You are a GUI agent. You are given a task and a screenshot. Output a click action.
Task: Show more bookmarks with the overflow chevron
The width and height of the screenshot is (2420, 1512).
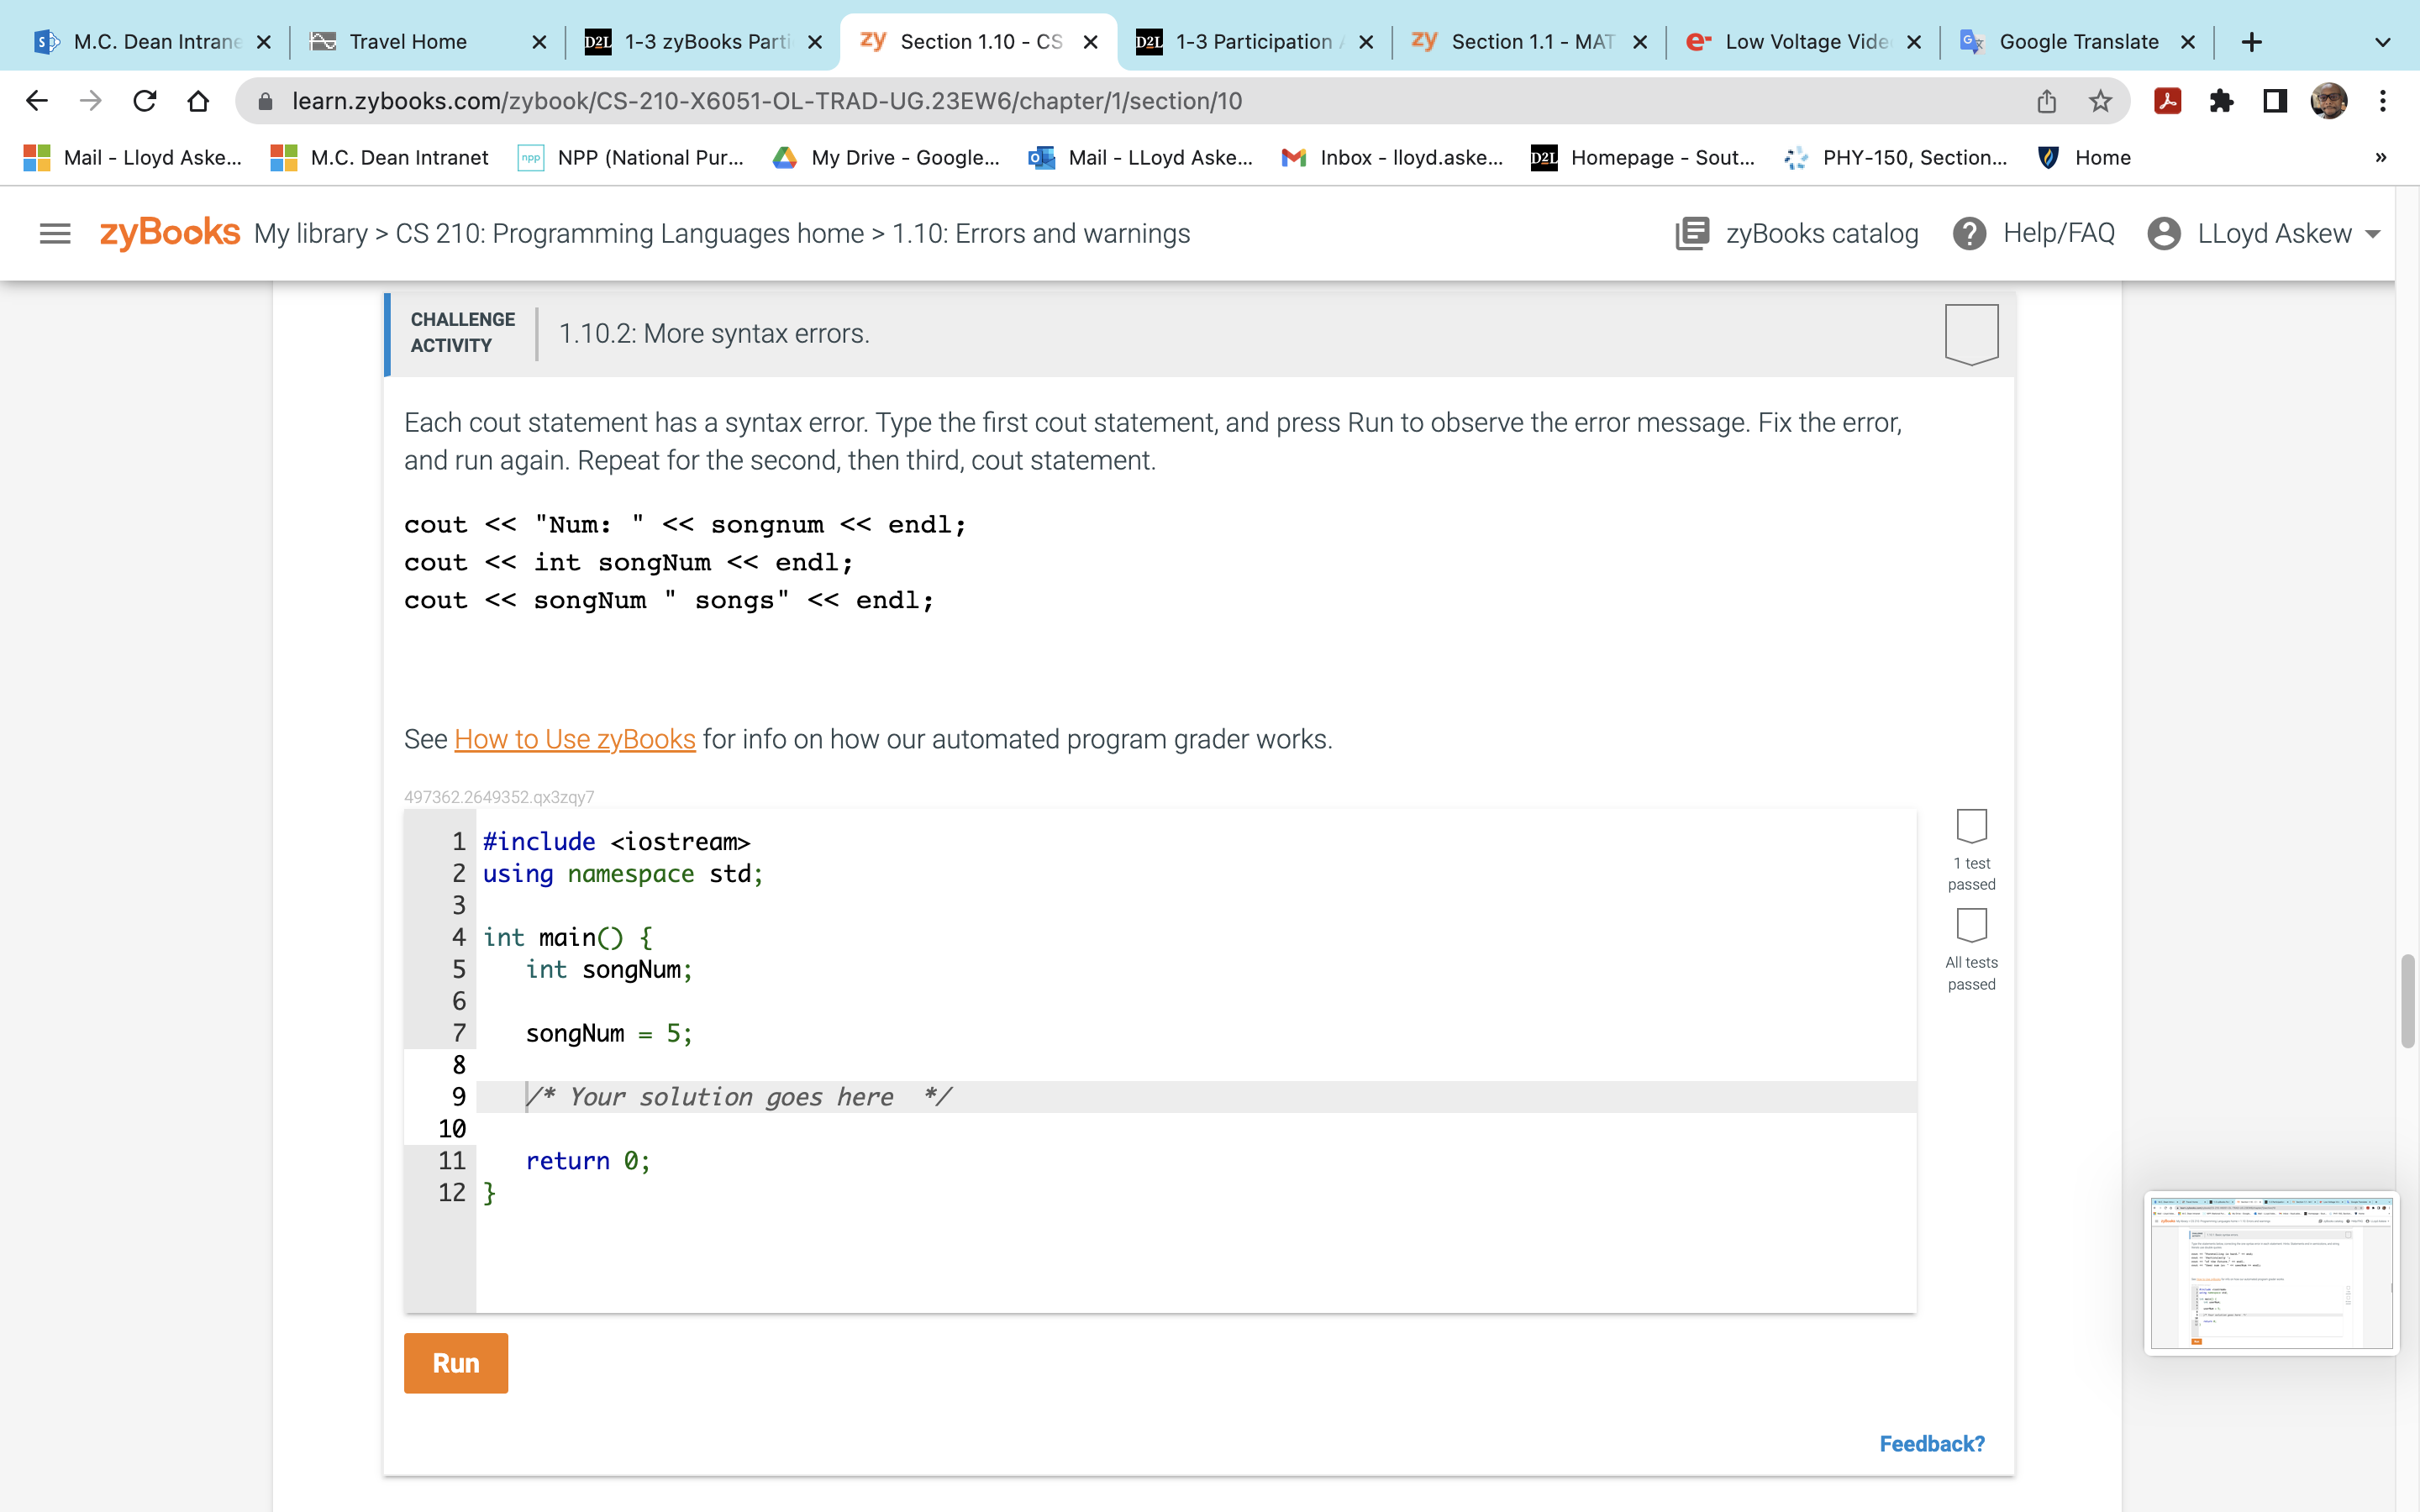click(2381, 157)
